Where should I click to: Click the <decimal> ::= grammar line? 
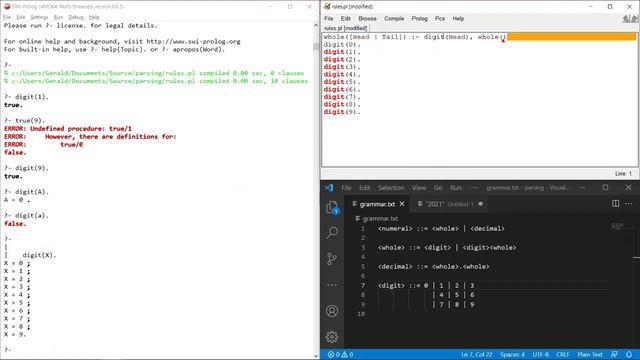coord(433,267)
